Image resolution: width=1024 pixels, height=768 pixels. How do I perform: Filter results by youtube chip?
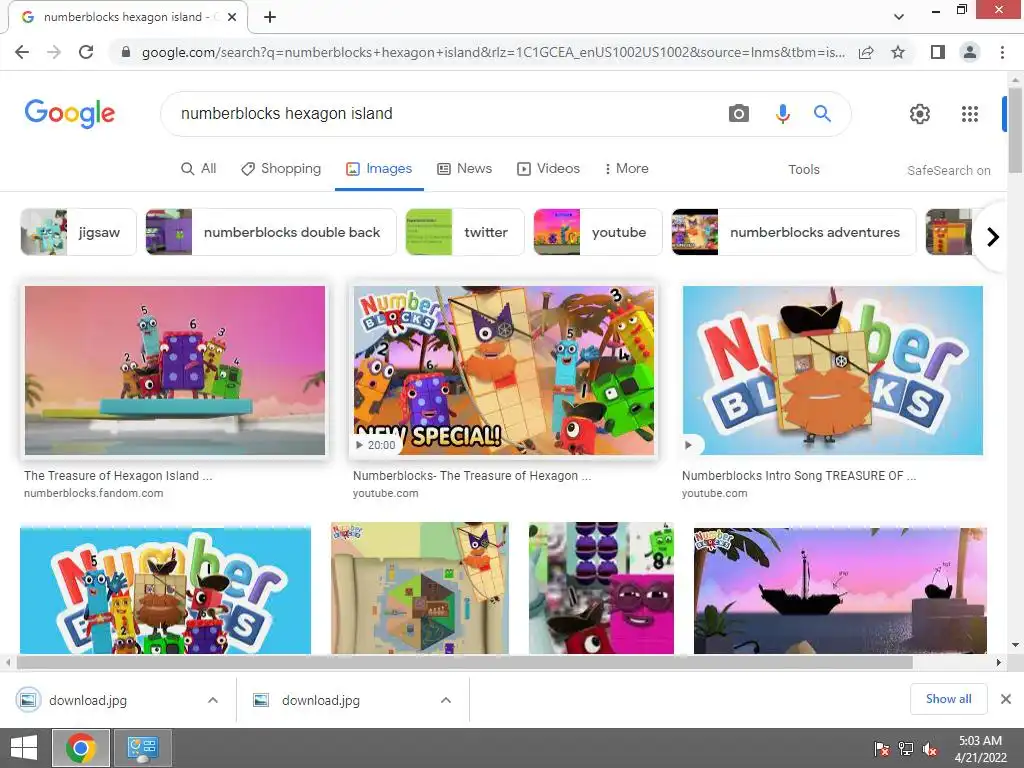tap(598, 232)
